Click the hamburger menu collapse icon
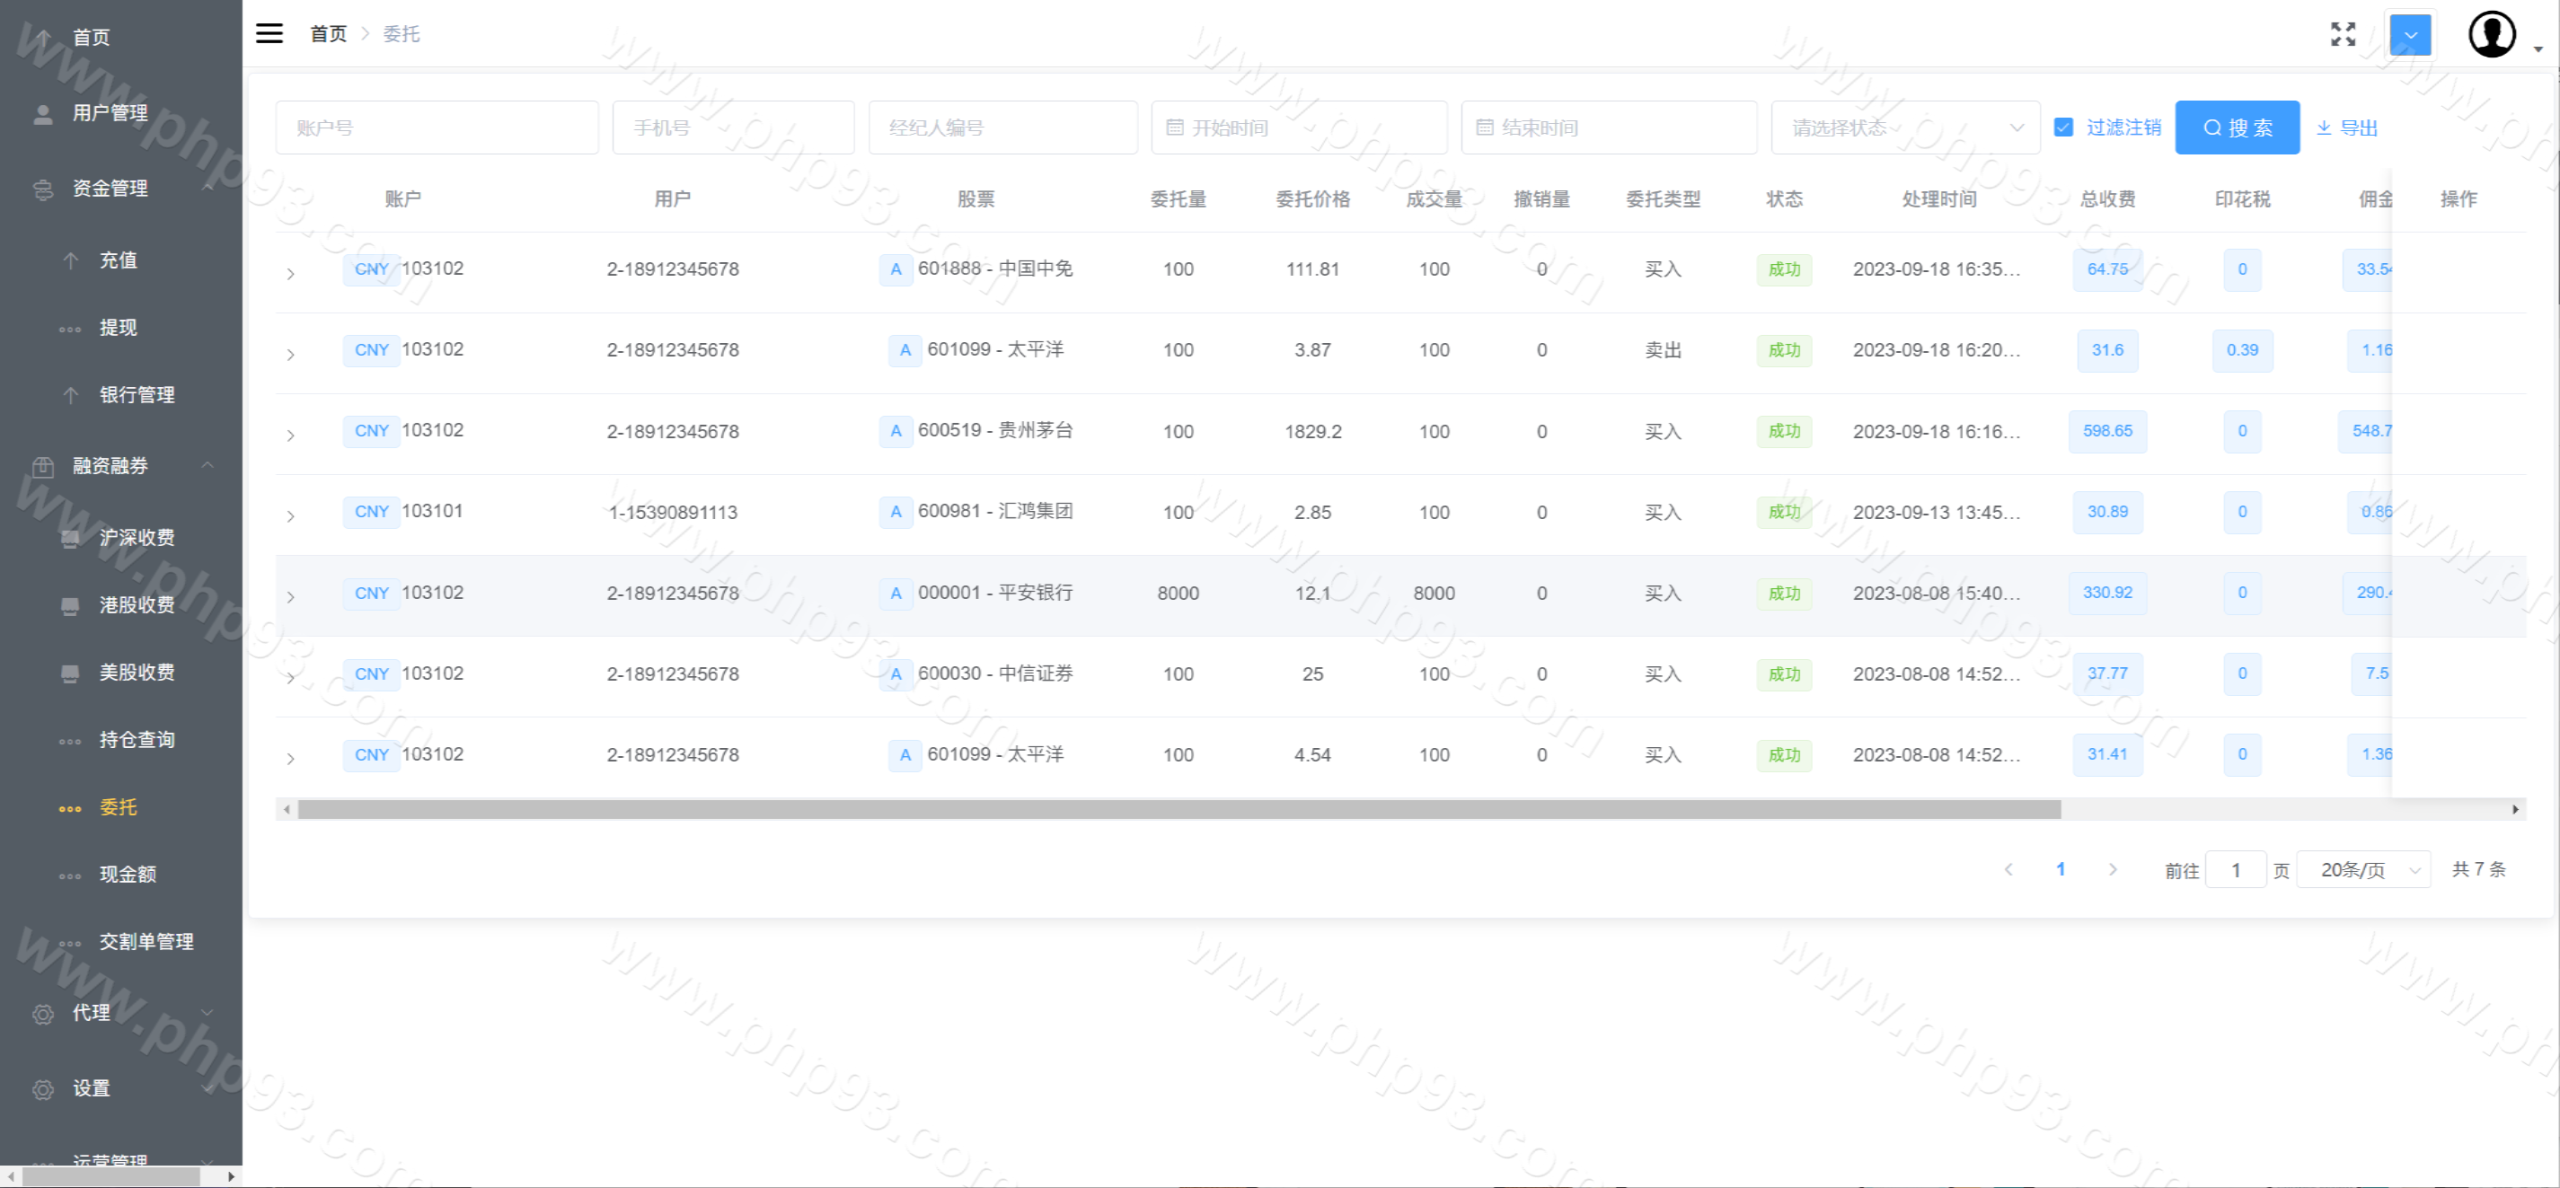The height and width of the screenshot is (1188, 2560). (269, 33)
